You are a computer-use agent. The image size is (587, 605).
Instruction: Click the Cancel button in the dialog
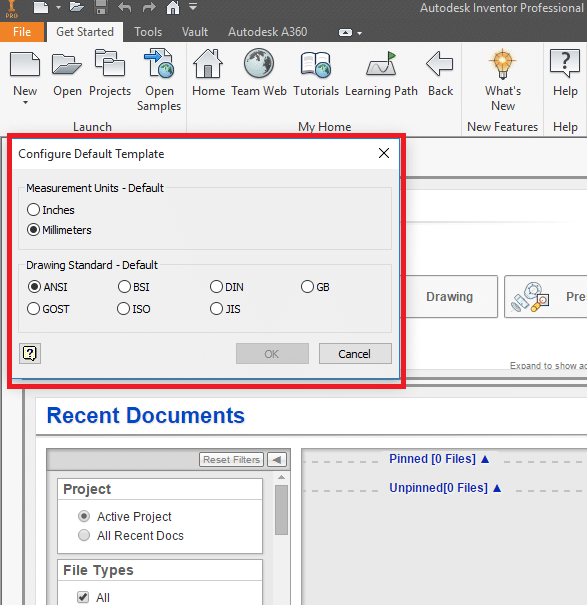[355, 353]
